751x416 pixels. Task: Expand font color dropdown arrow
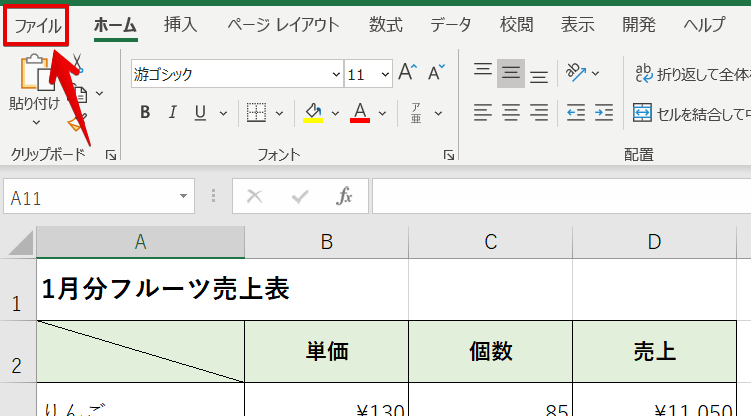tap(382, 113)
